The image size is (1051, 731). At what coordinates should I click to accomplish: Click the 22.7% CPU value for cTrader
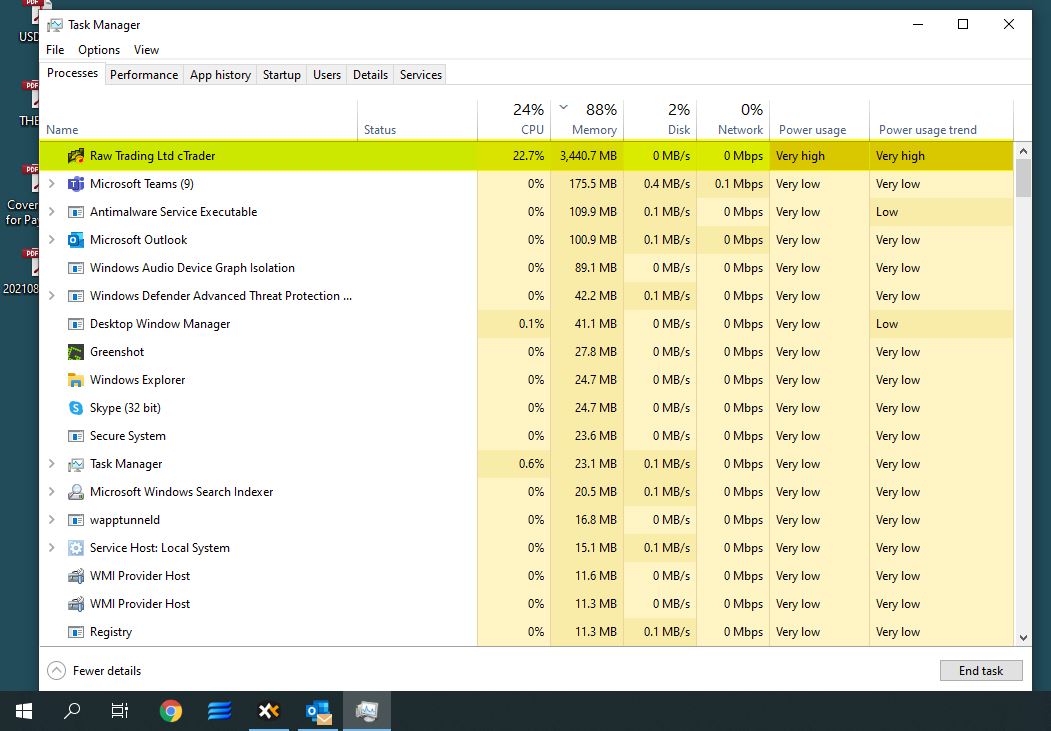pyautogui.click(x=528, y=156)
